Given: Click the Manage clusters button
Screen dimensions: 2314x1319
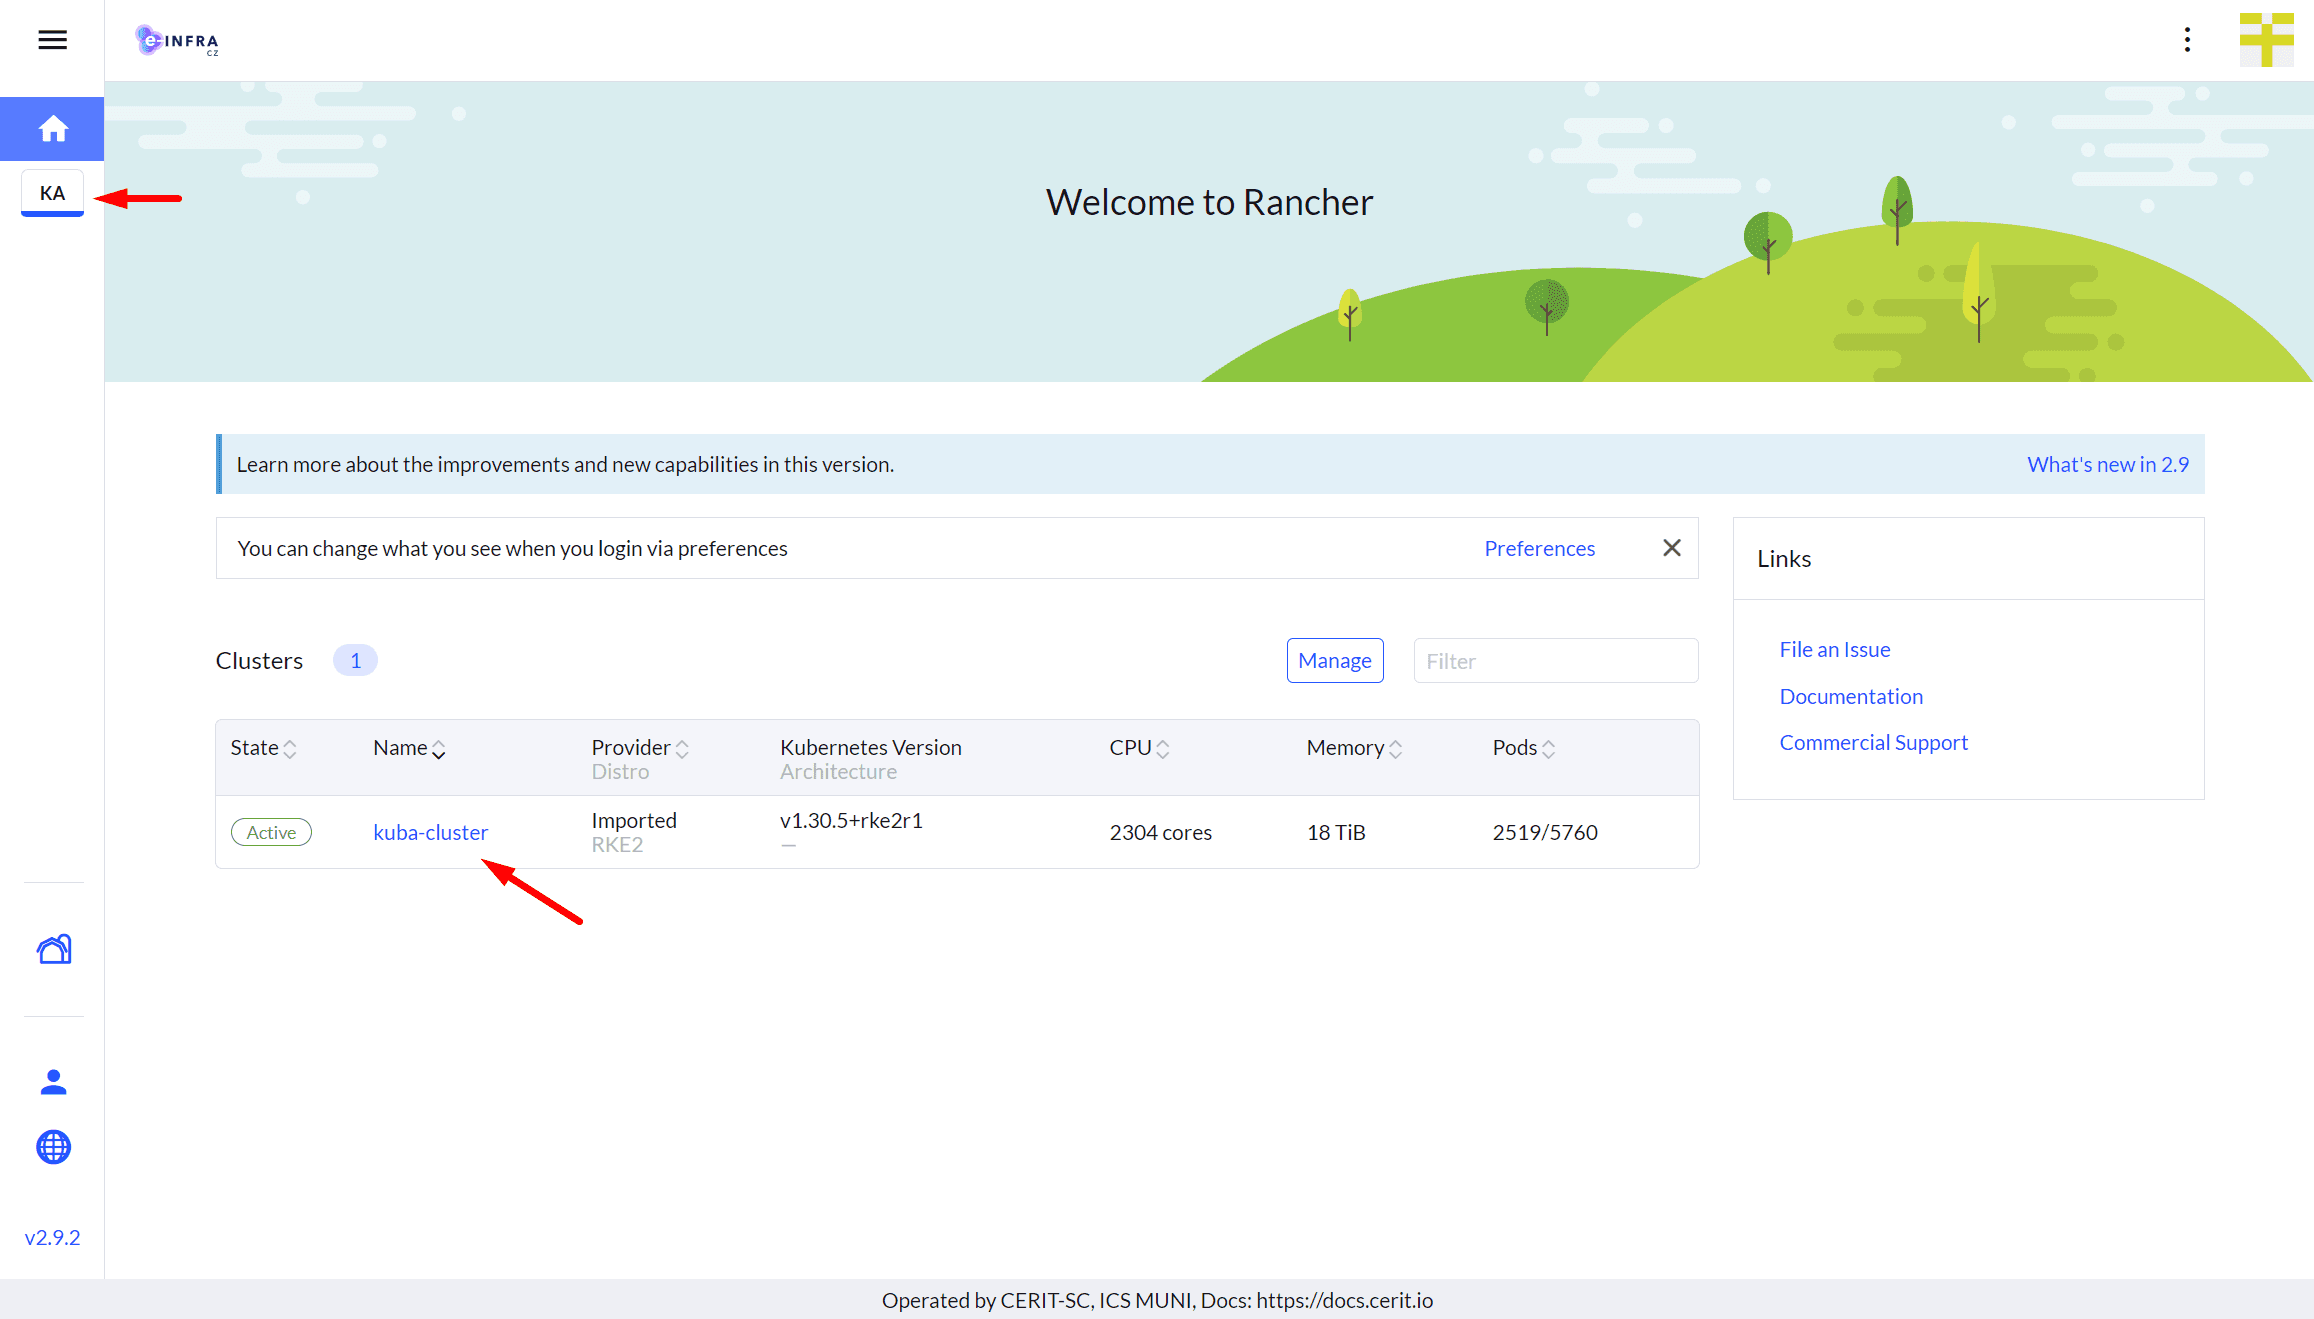Looking at the screenshot, I should click(x=1334, y=661).
